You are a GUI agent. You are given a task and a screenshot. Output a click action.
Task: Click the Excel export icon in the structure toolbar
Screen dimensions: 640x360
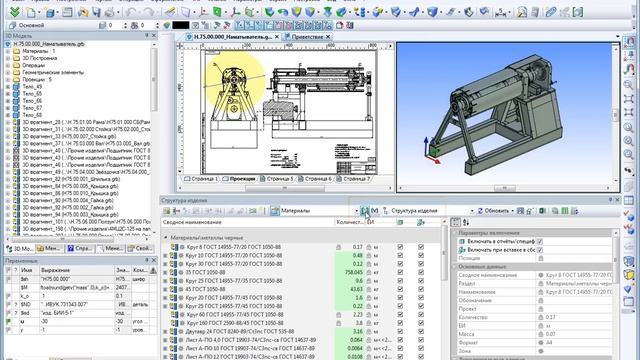pyautogui.click(x=542, y=211)
